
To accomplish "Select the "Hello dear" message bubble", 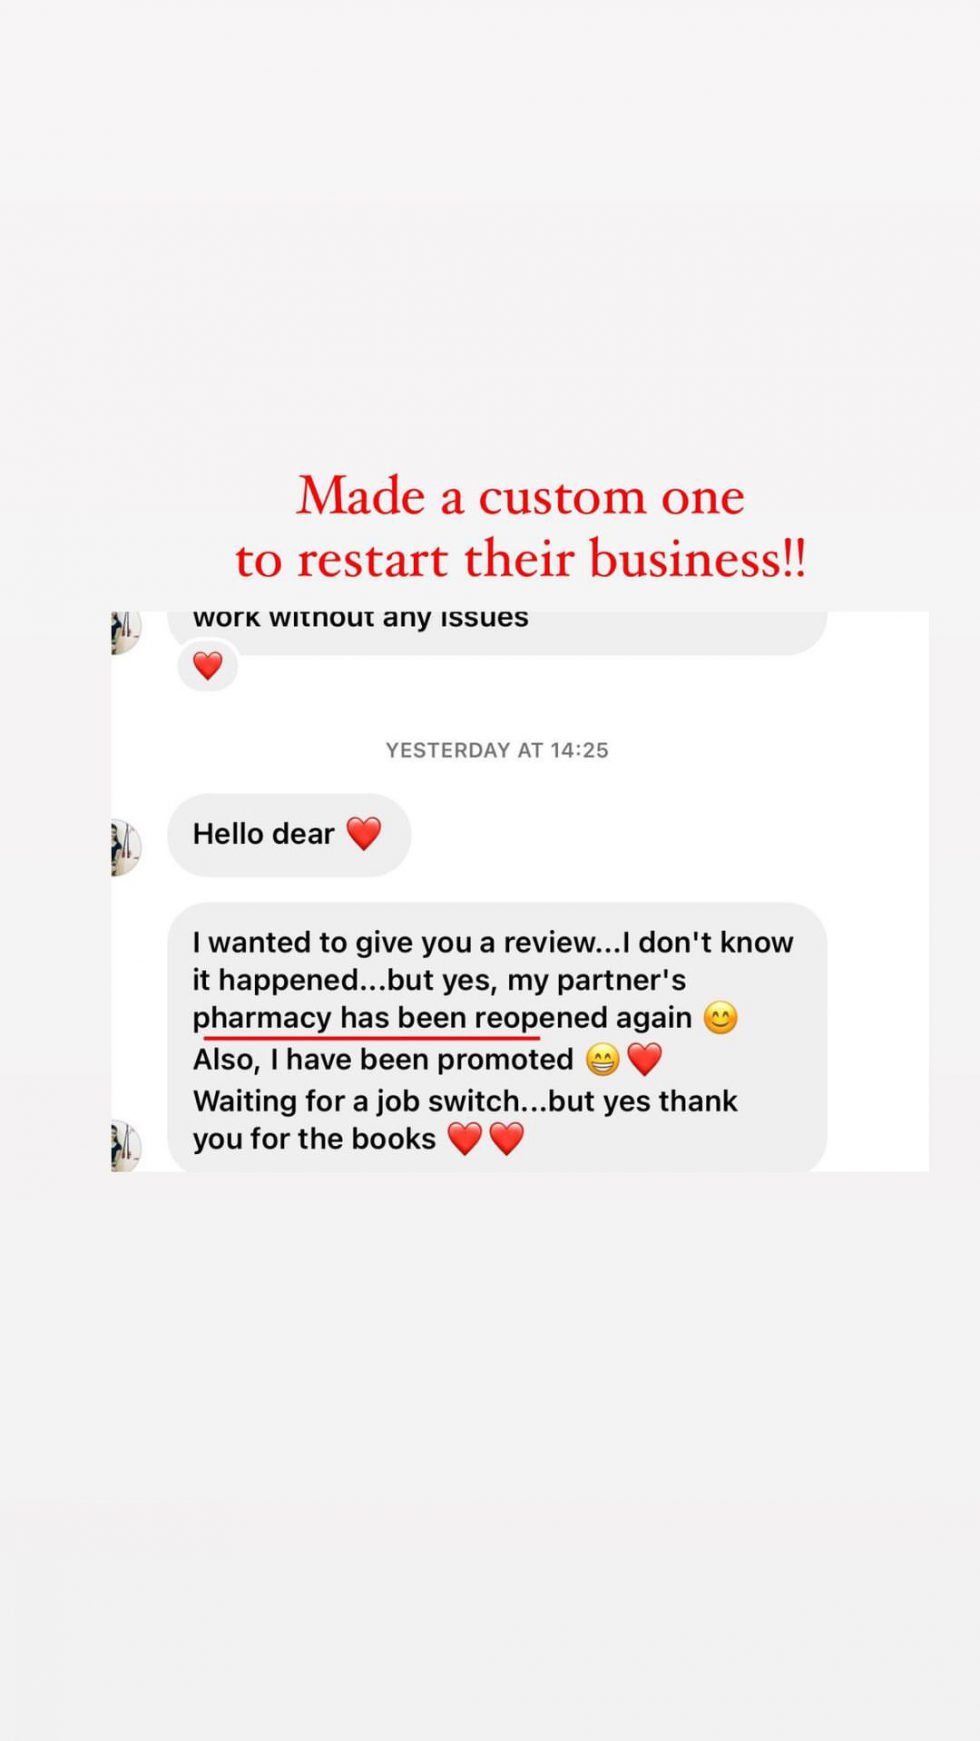I will [289, 835].
